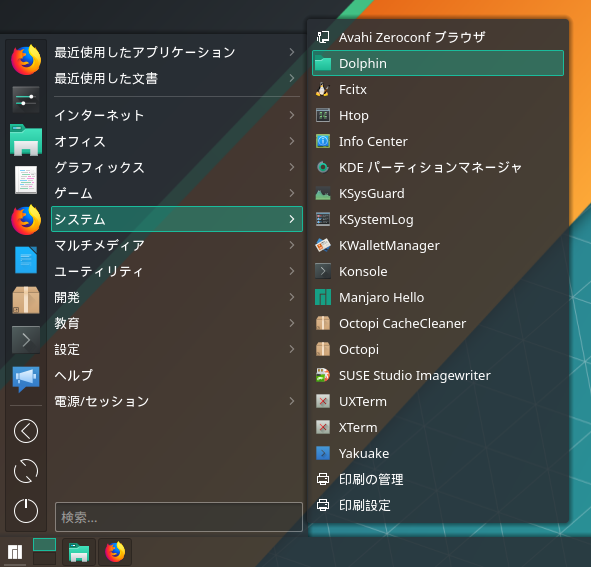
Task: Open Manjaro application launcher button in taskbar
Action: (15, 552)
